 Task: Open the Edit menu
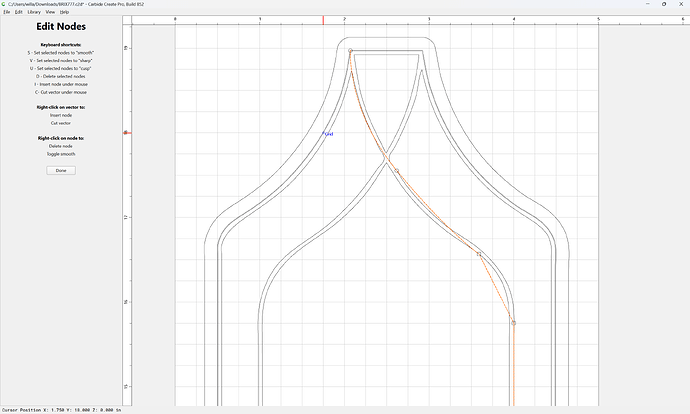[18, 12]
